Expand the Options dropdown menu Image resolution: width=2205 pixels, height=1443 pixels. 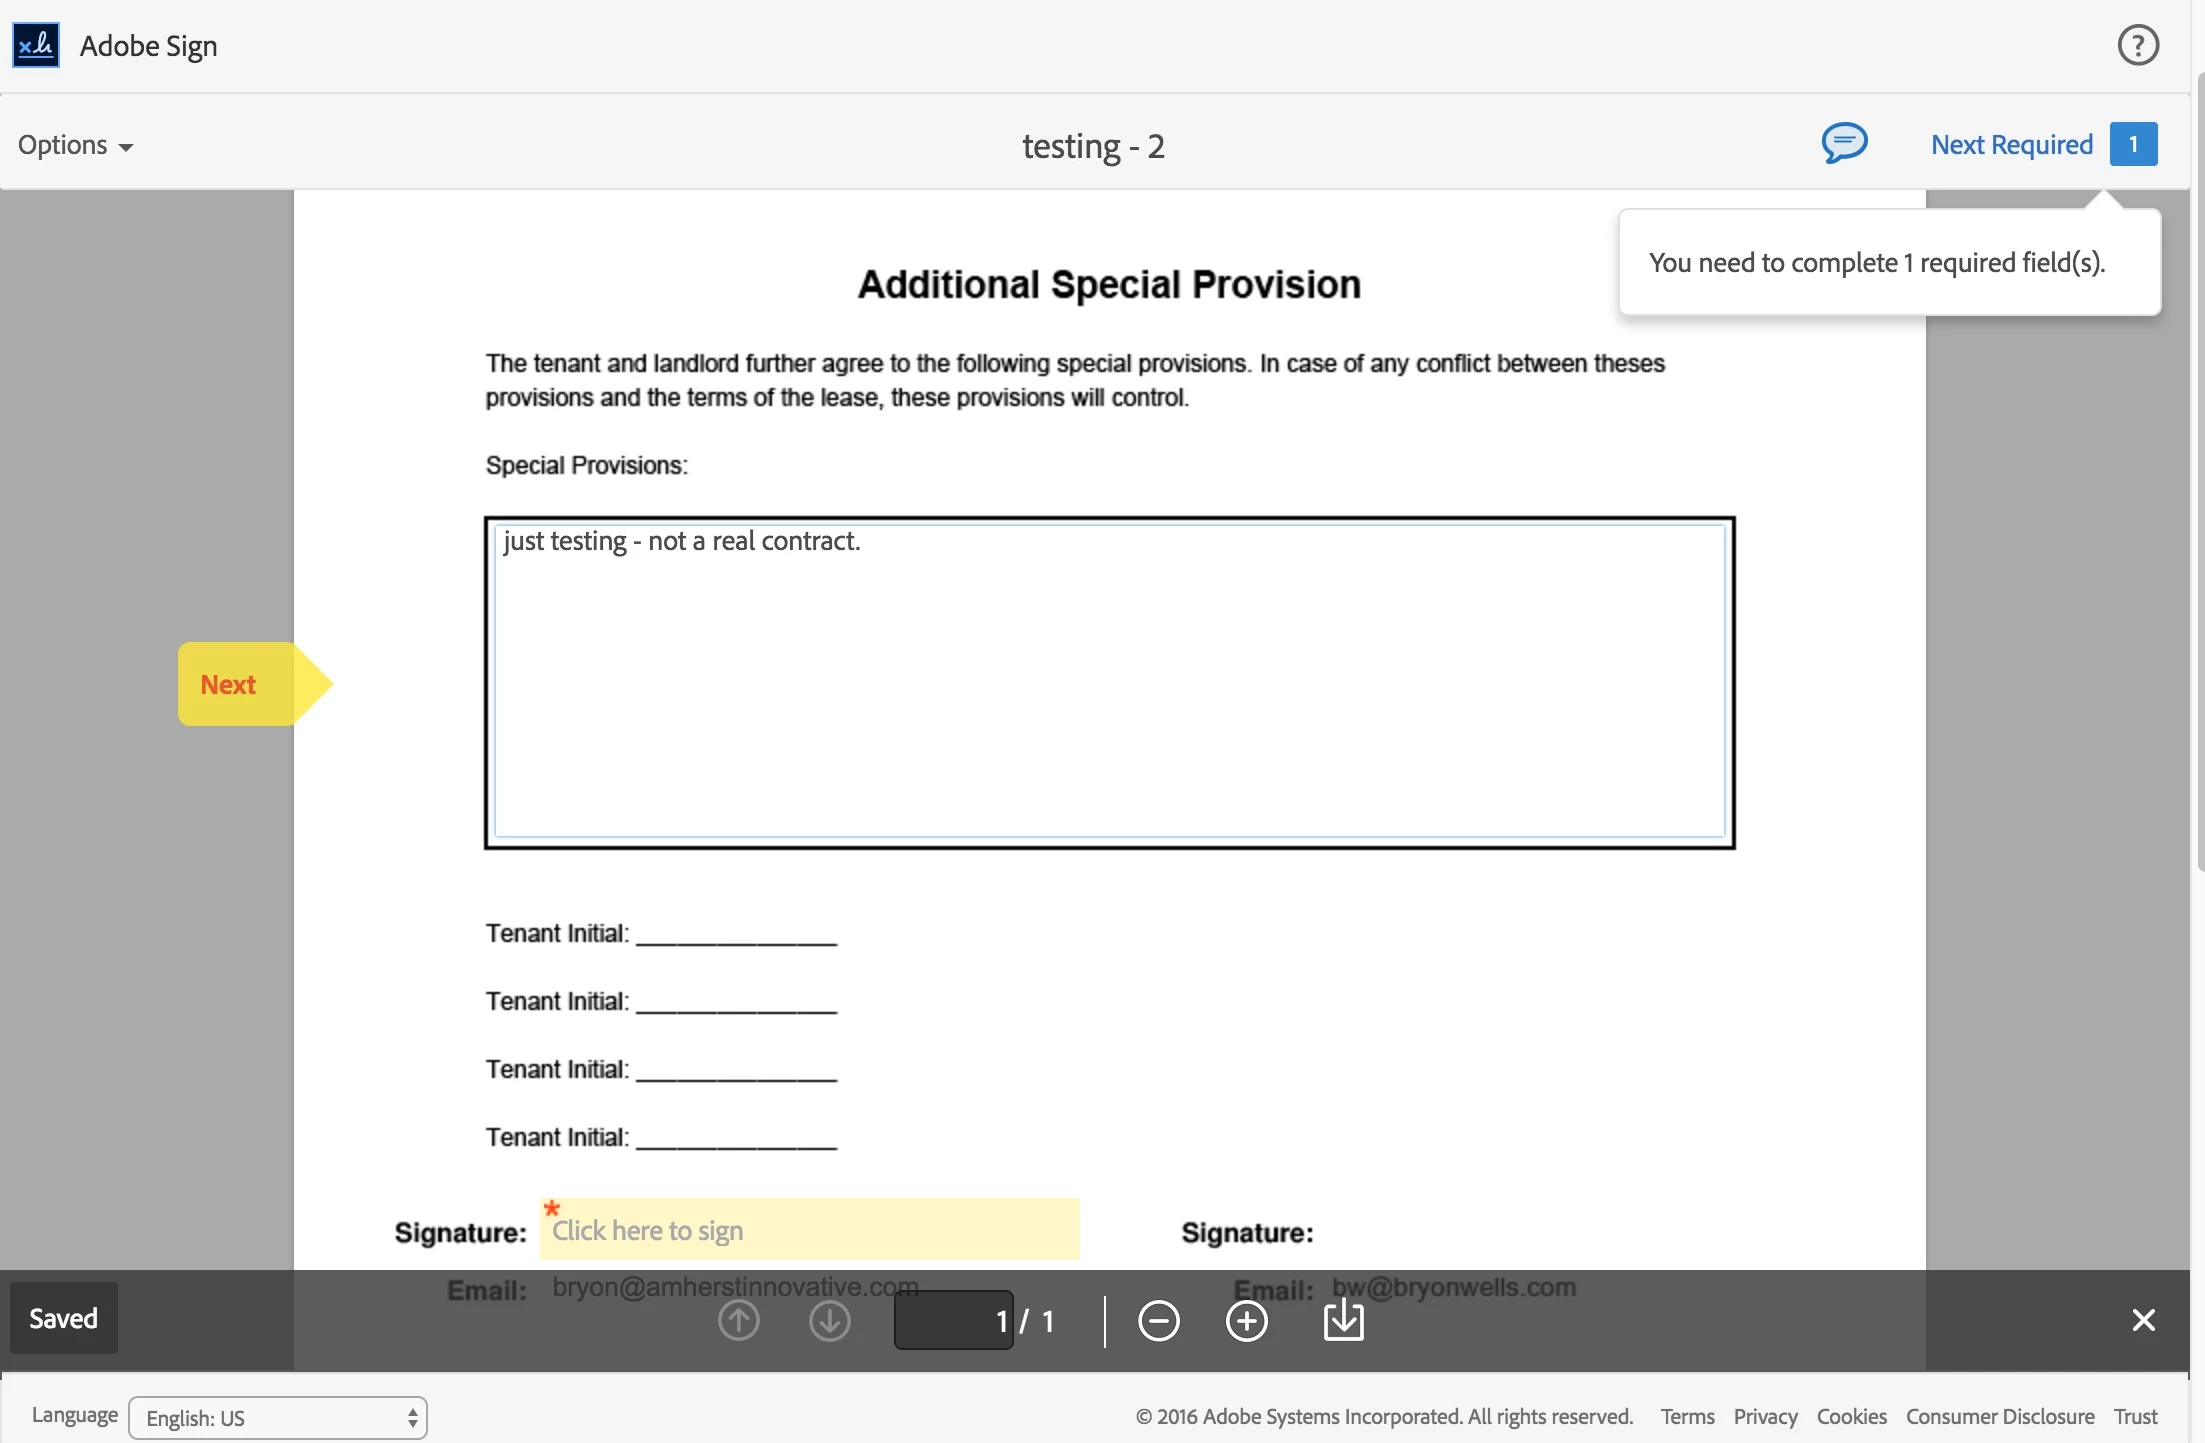point(75,145)
